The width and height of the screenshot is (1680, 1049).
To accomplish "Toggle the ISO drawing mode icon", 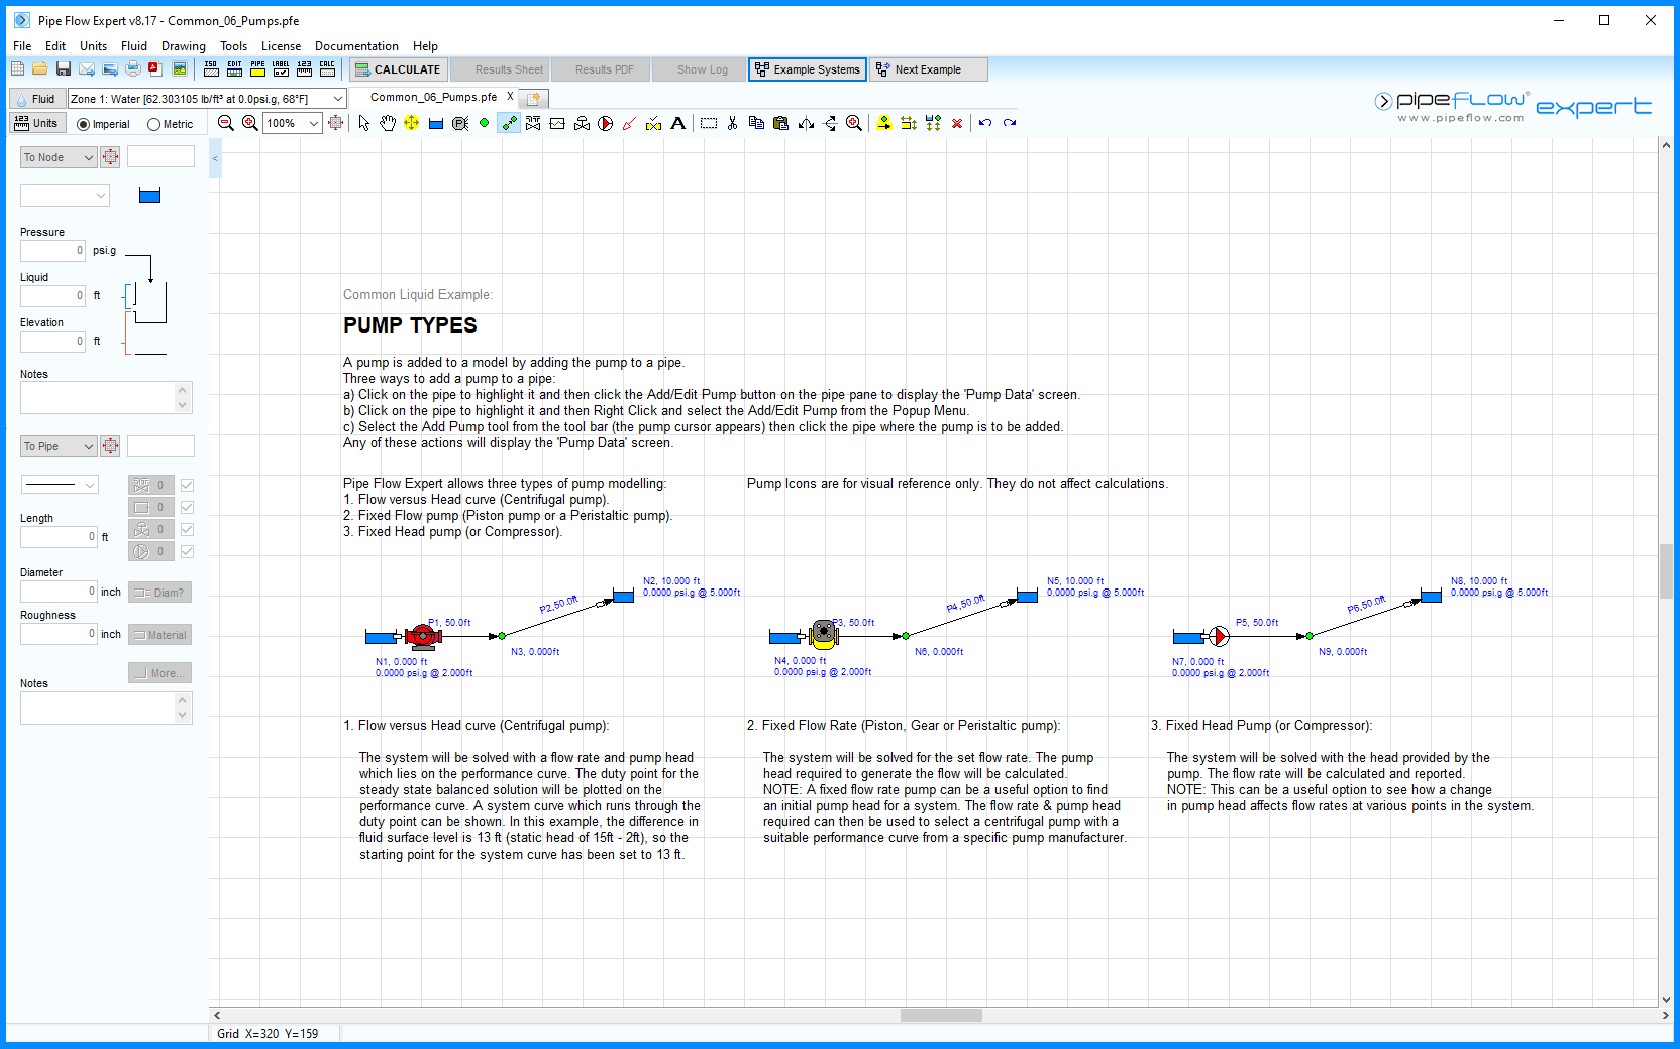I will point(211,69).
